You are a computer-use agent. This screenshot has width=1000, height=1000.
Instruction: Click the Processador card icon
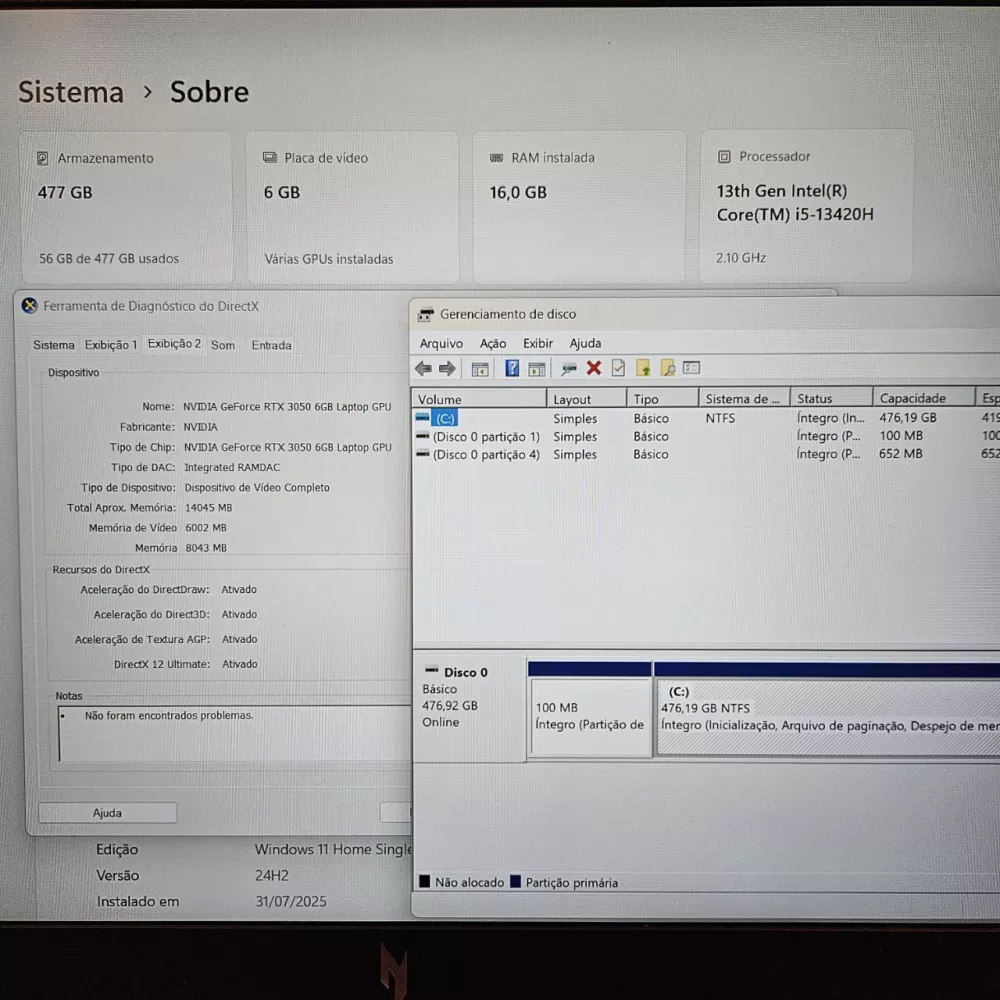(x=724, y=157)
